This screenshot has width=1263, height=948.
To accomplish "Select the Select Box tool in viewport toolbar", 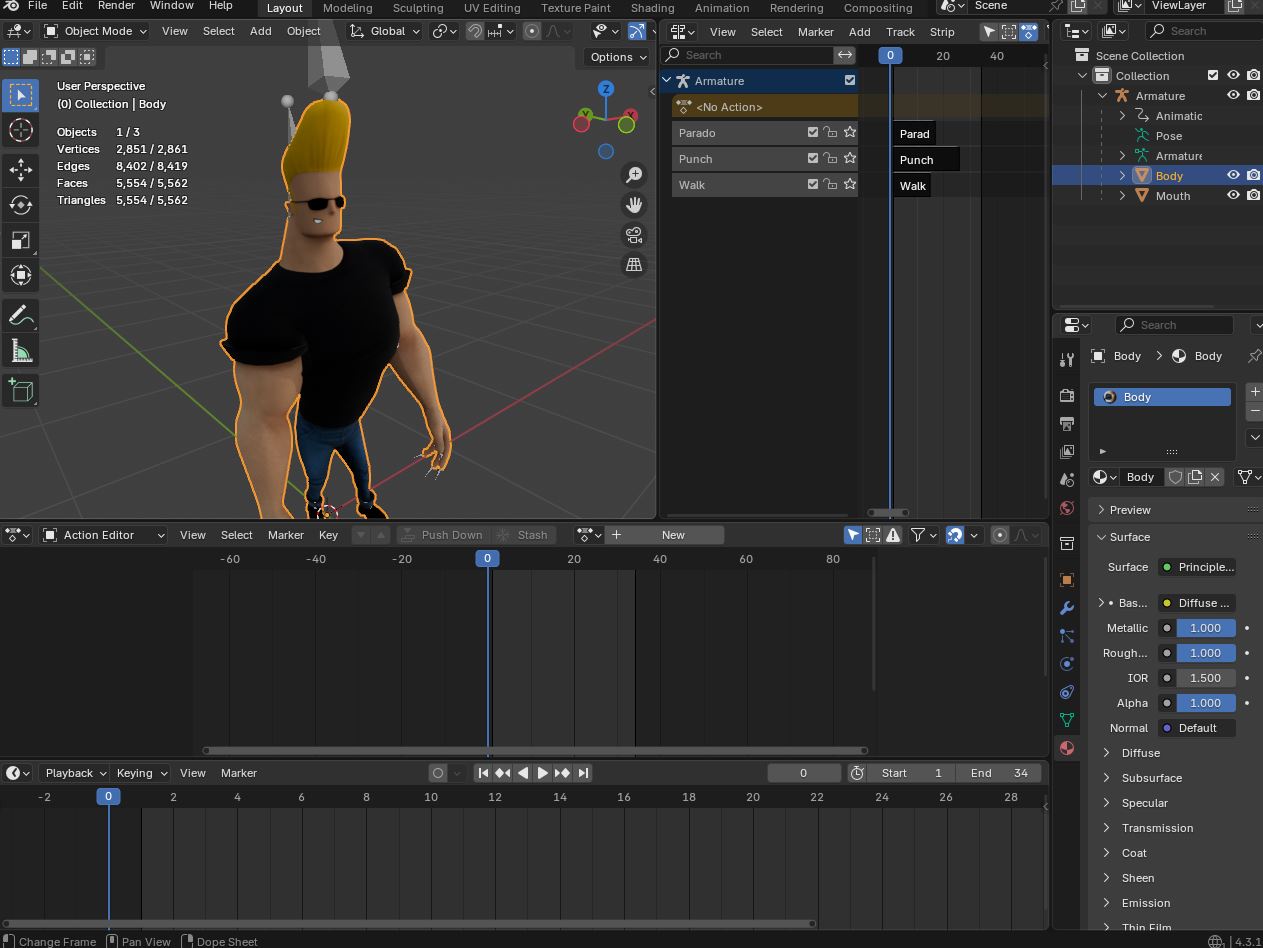I will (21, 95).
